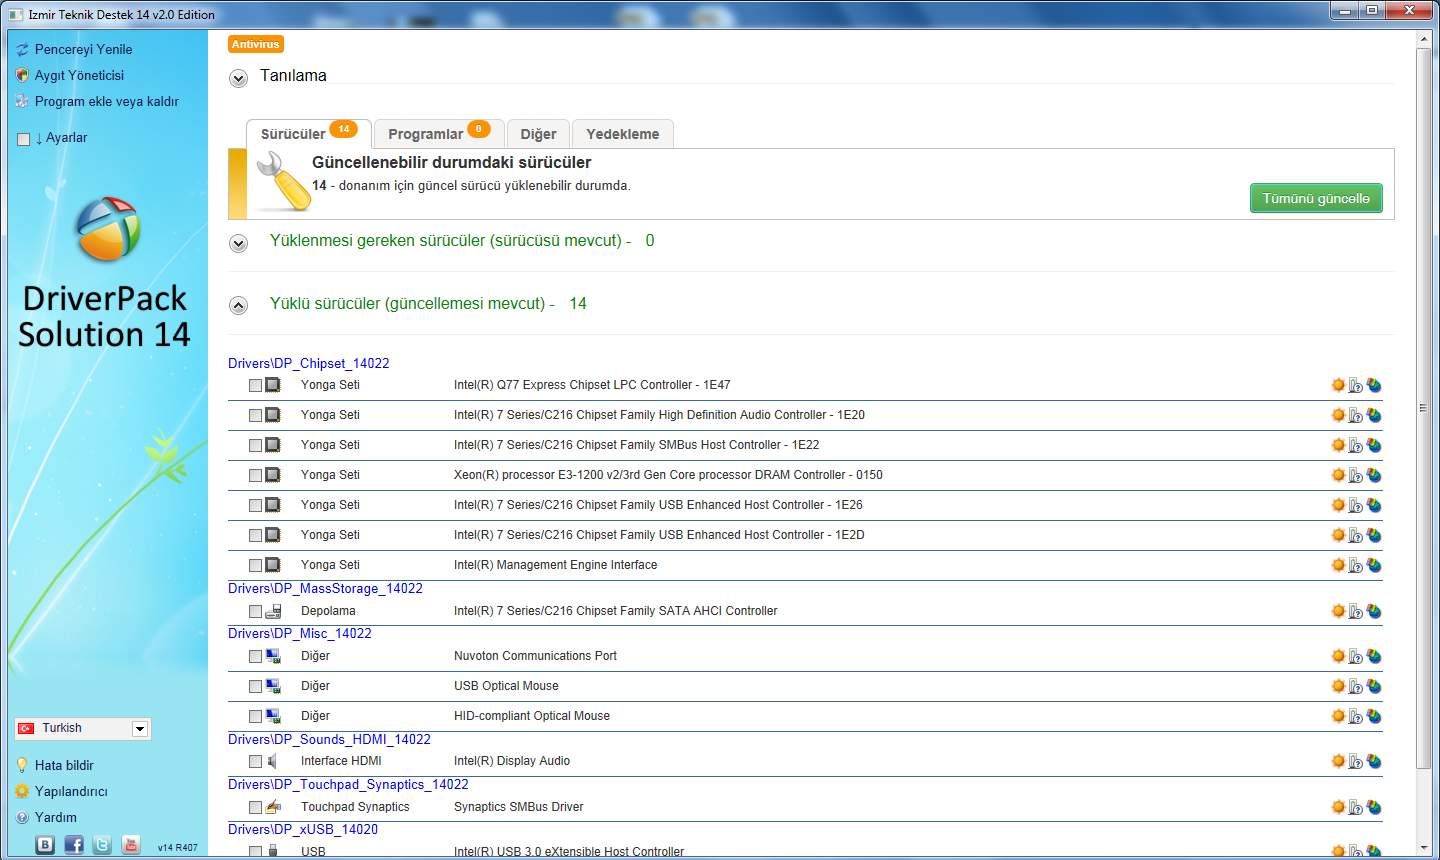Open the Facebook icon link
This screenshot has width=1440, height=860.
[74, 845]
